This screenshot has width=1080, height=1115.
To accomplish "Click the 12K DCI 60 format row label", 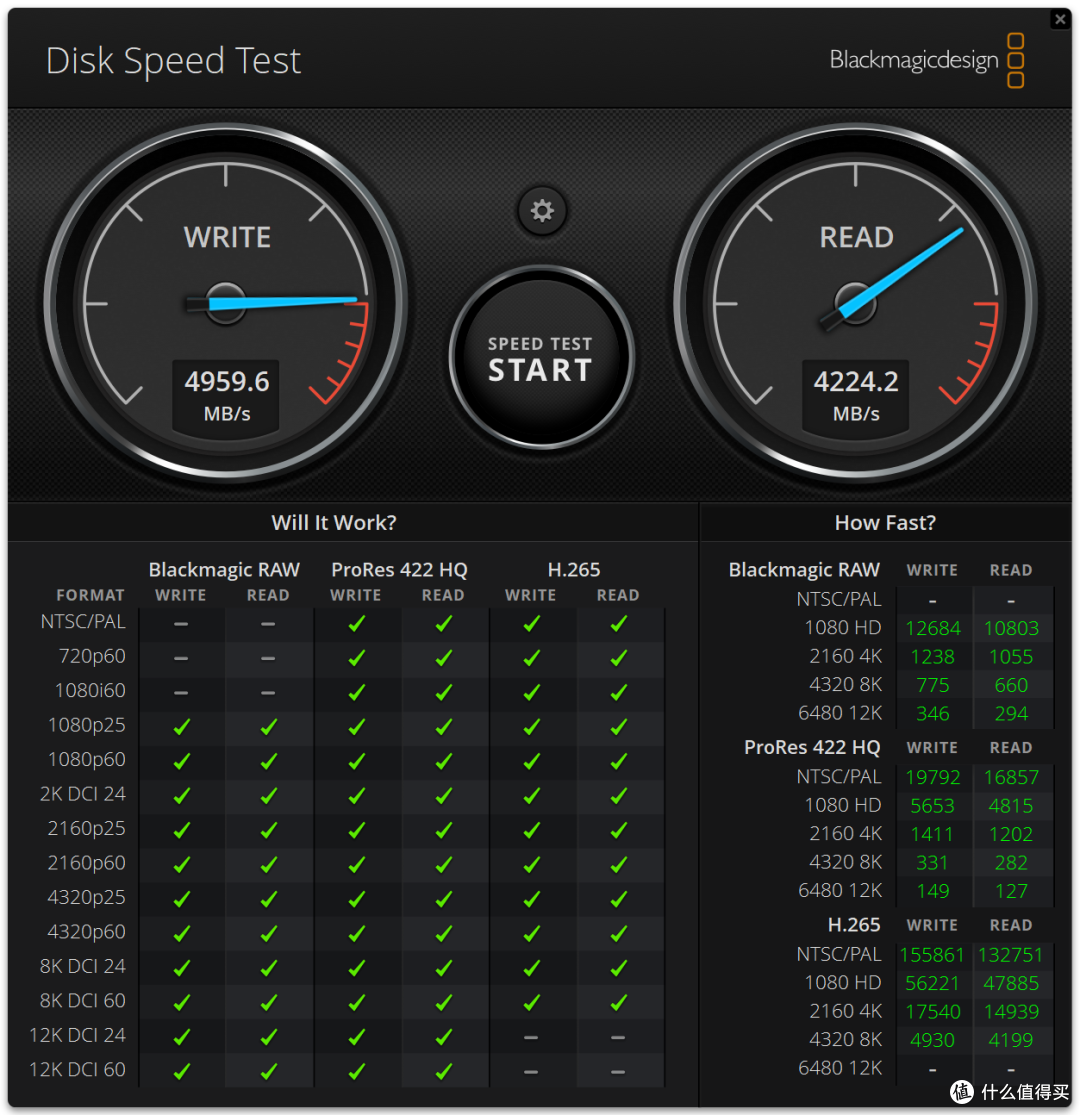I will [77, 1069].
